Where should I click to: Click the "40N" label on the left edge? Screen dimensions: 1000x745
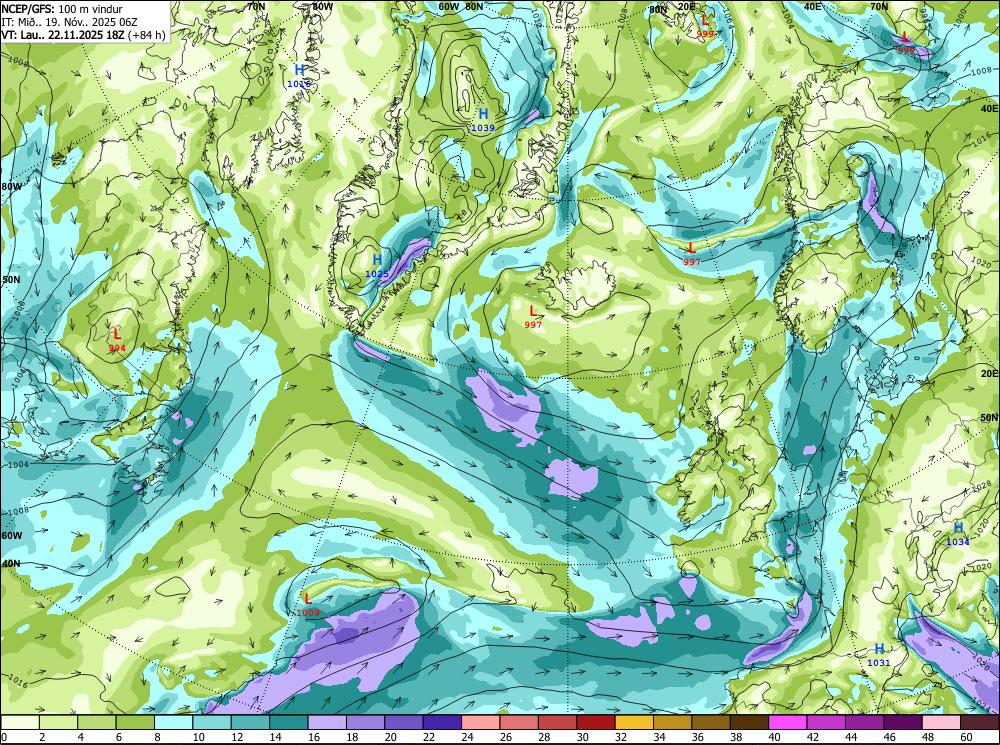tap(11, 564)
